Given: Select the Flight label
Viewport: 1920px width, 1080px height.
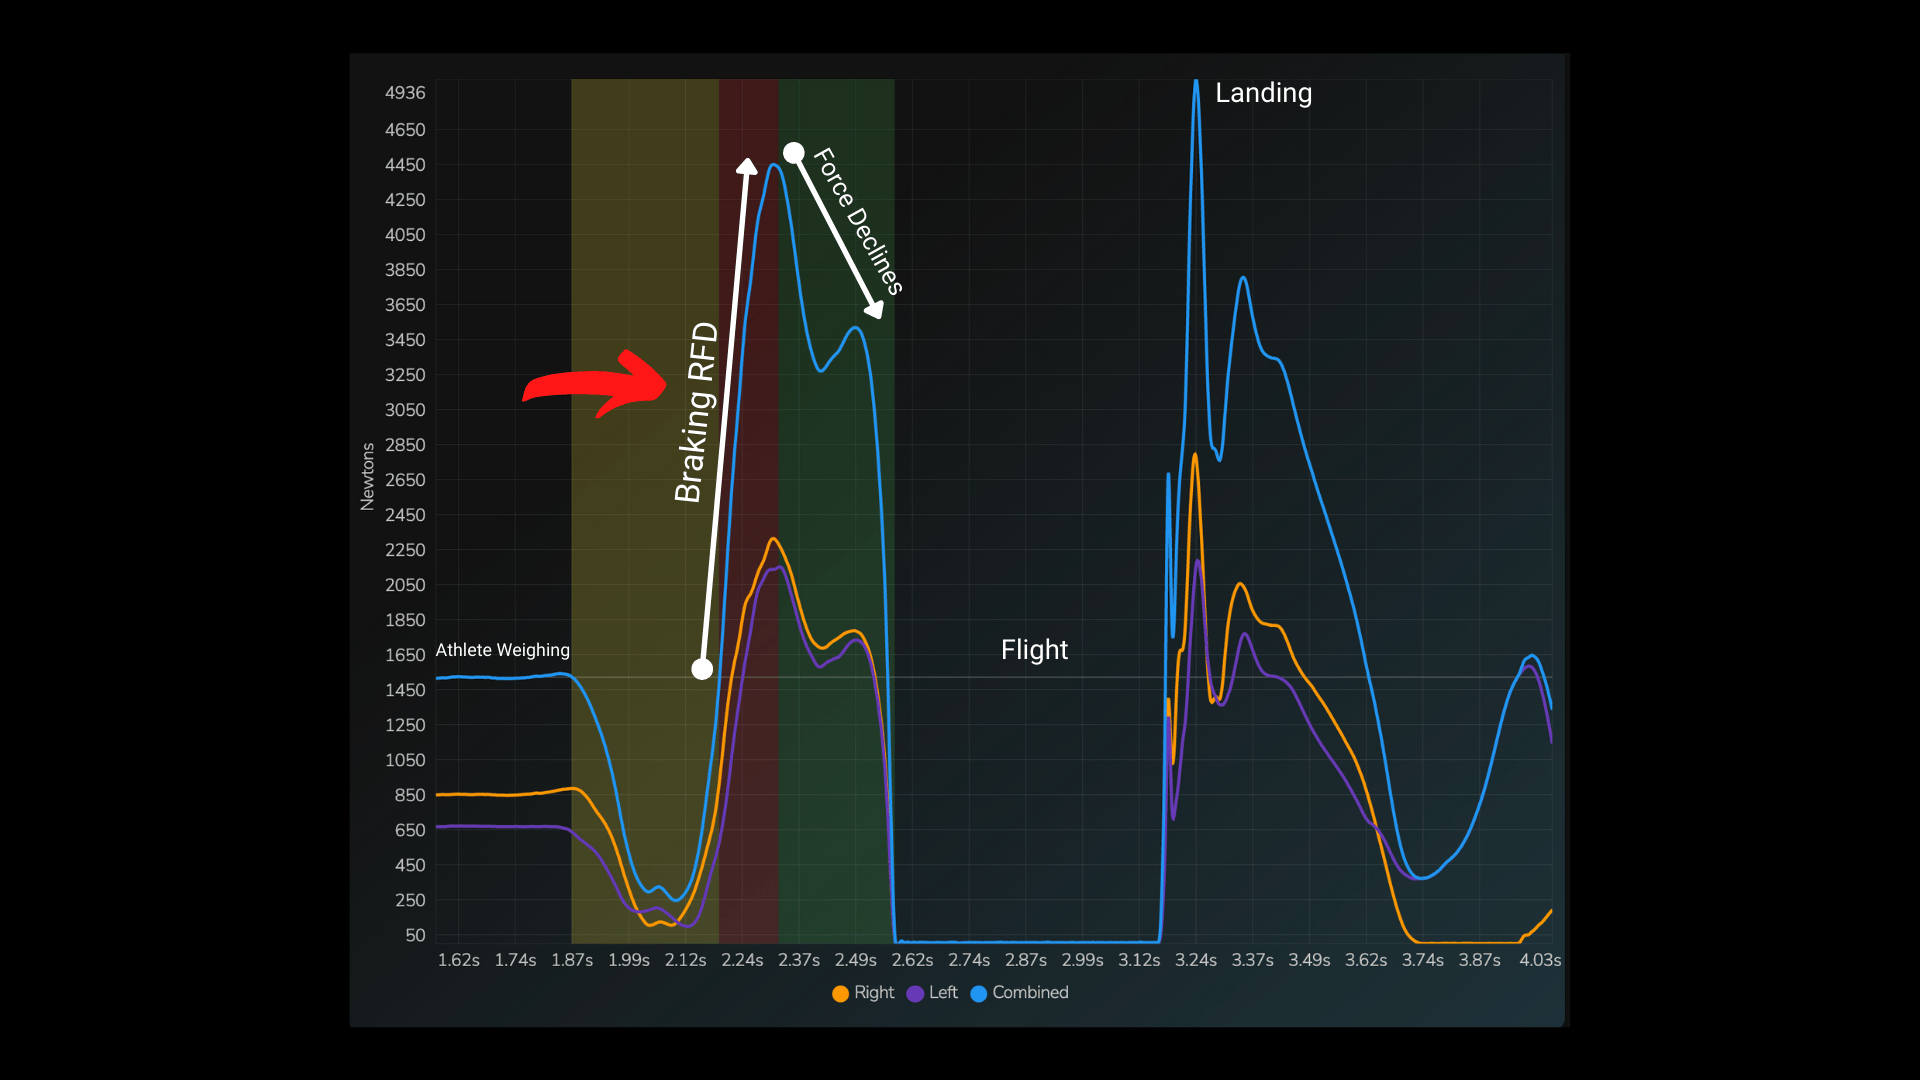Looking at the screenshot, I should click(1034, 650).
